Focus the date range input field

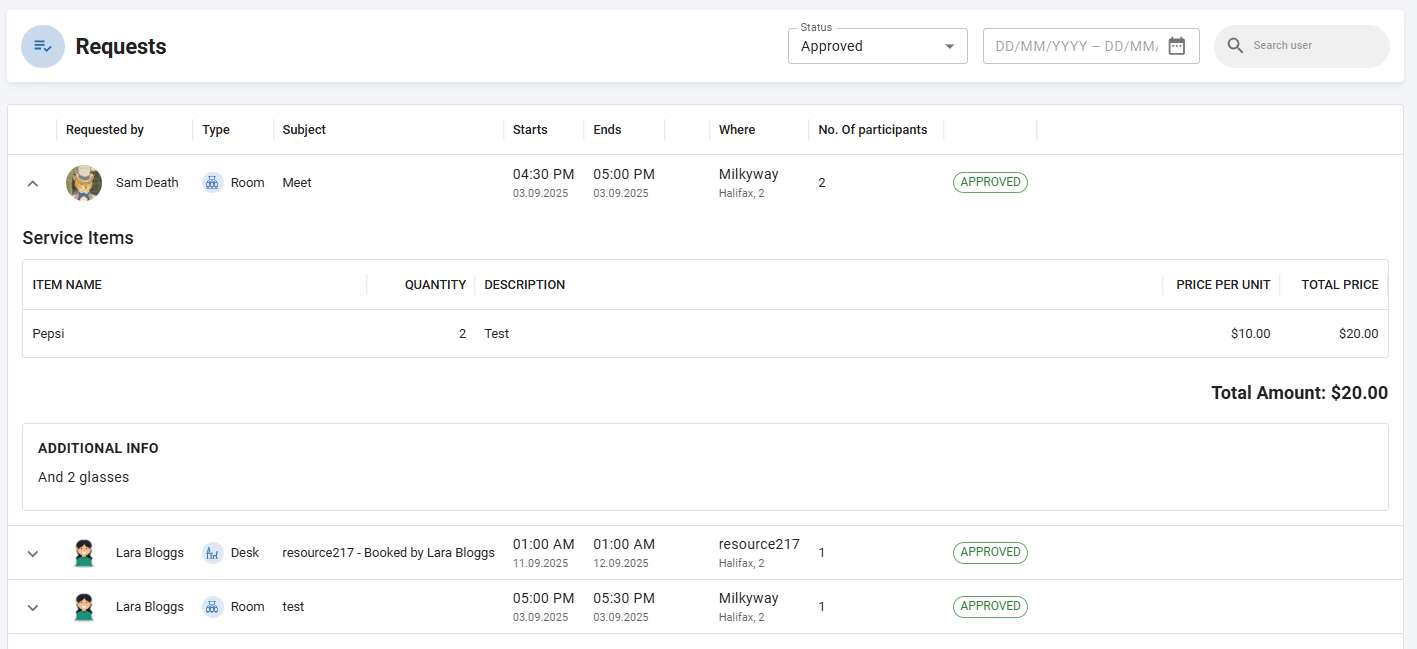pos(1075,46)
